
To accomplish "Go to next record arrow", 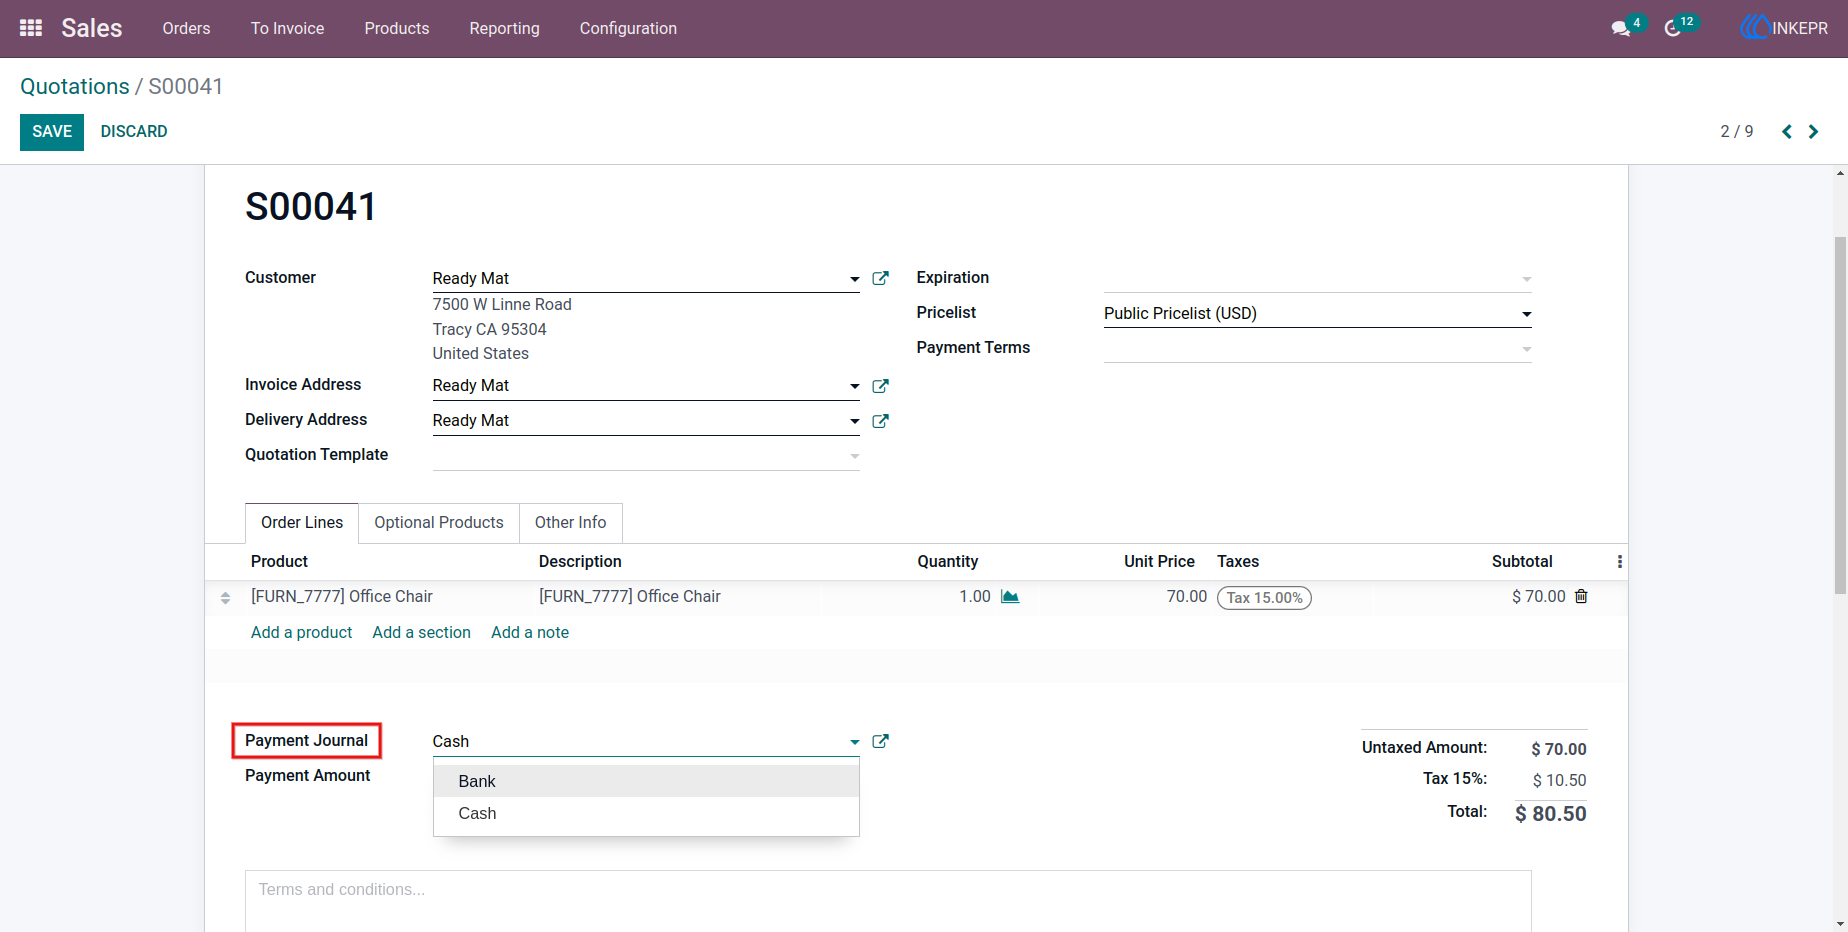I will click(x=1813, y=132).
